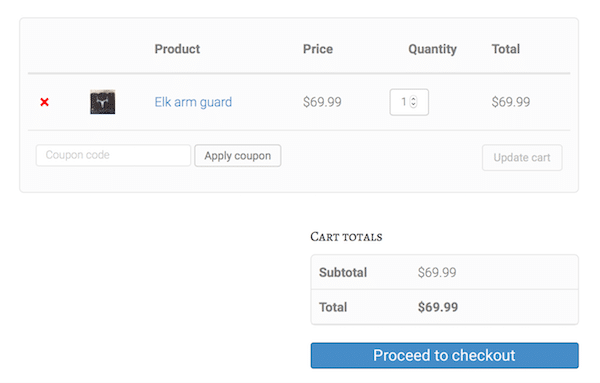Select the Total column header
This screenshot has width=600, height=383.
[505, 49]
